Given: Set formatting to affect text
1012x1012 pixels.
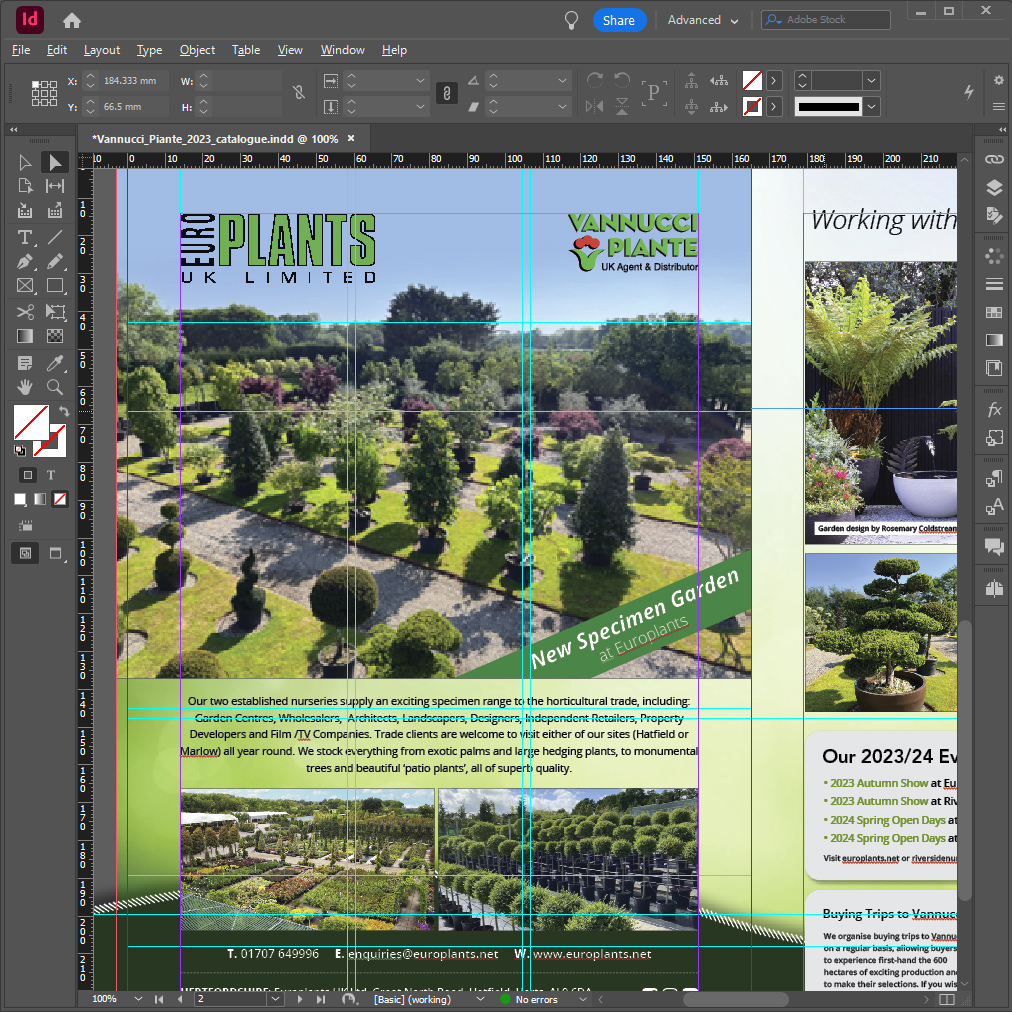Looking at the screenshot, I should 51,475.
